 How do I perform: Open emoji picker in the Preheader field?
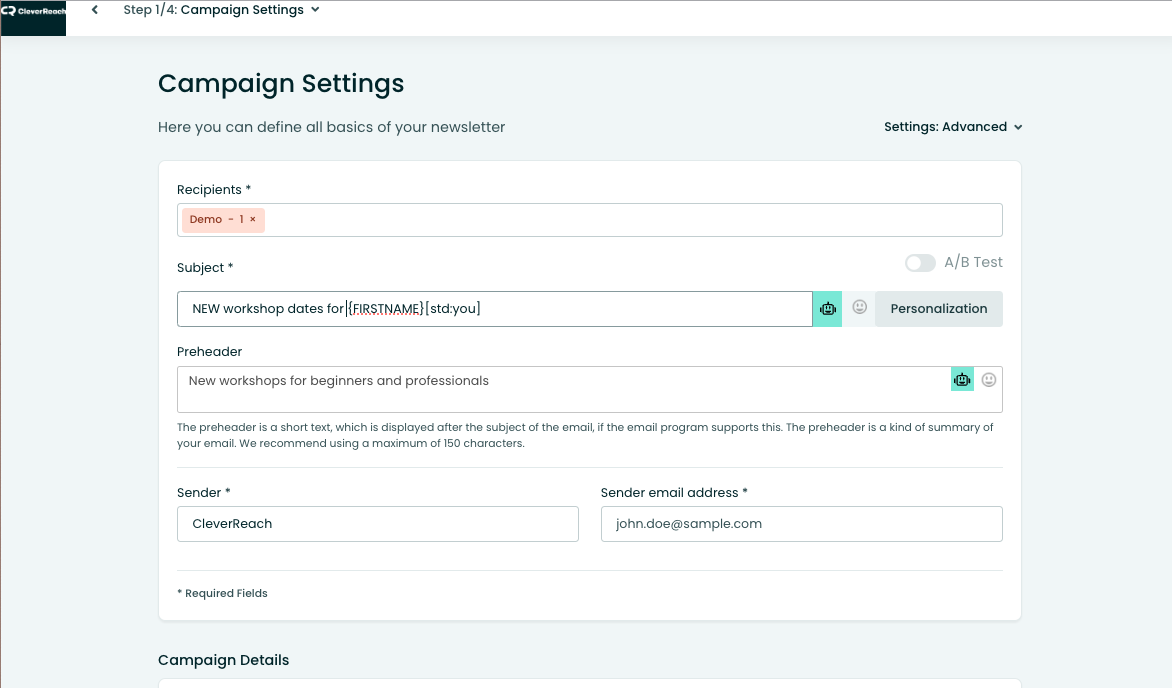(x=989, y=379)
